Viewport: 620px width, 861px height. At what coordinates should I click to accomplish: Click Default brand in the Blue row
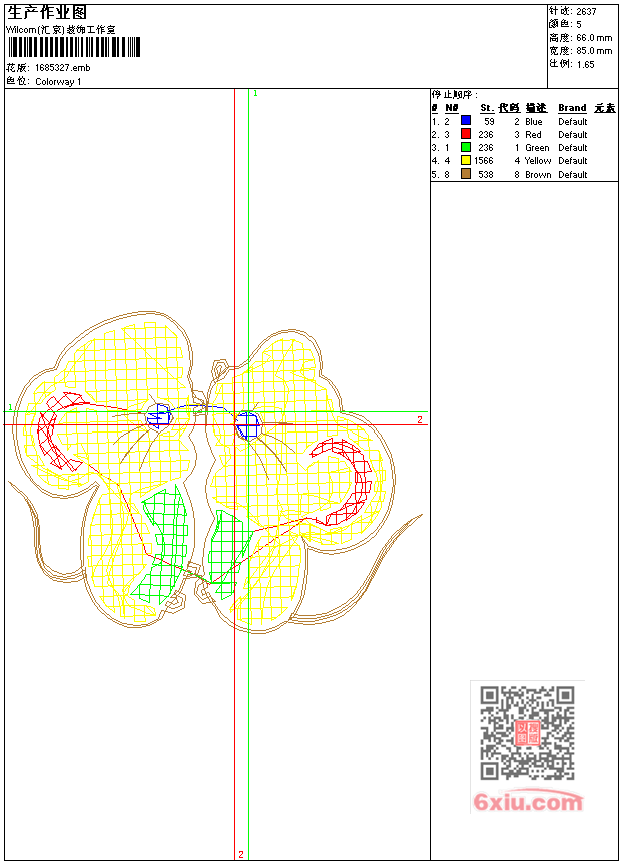tap(573, 121)
